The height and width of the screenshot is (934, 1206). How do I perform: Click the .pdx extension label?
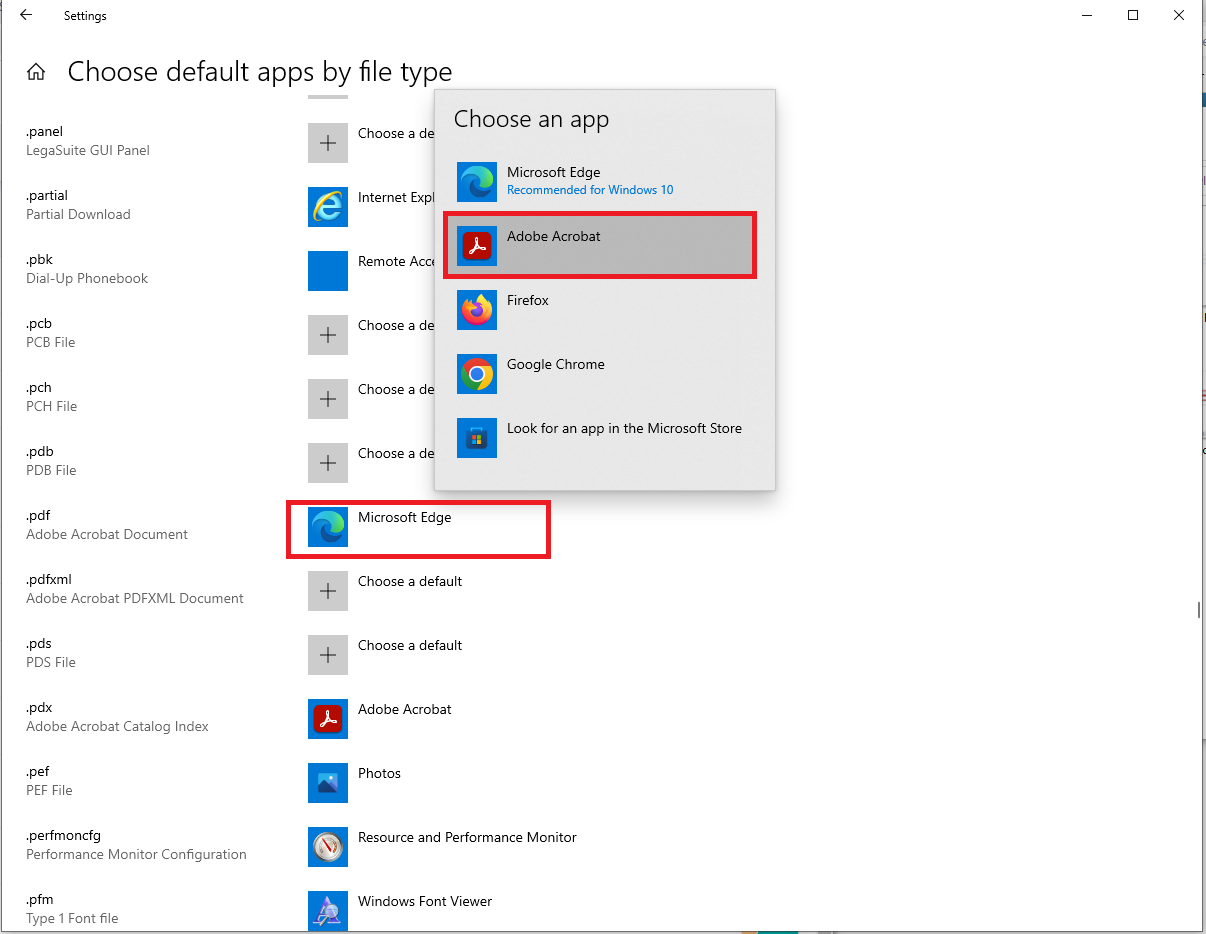point(38,708)
